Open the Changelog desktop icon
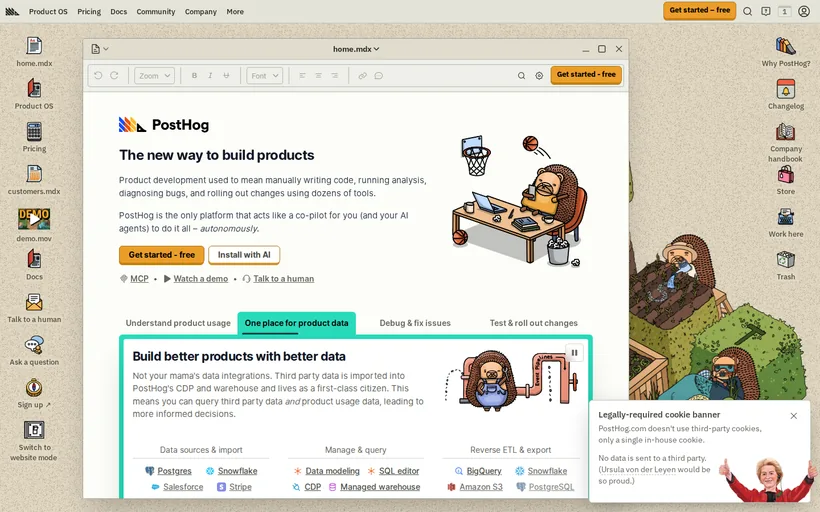Viewport: 820px width, 512px height. [x=785, y=89]
